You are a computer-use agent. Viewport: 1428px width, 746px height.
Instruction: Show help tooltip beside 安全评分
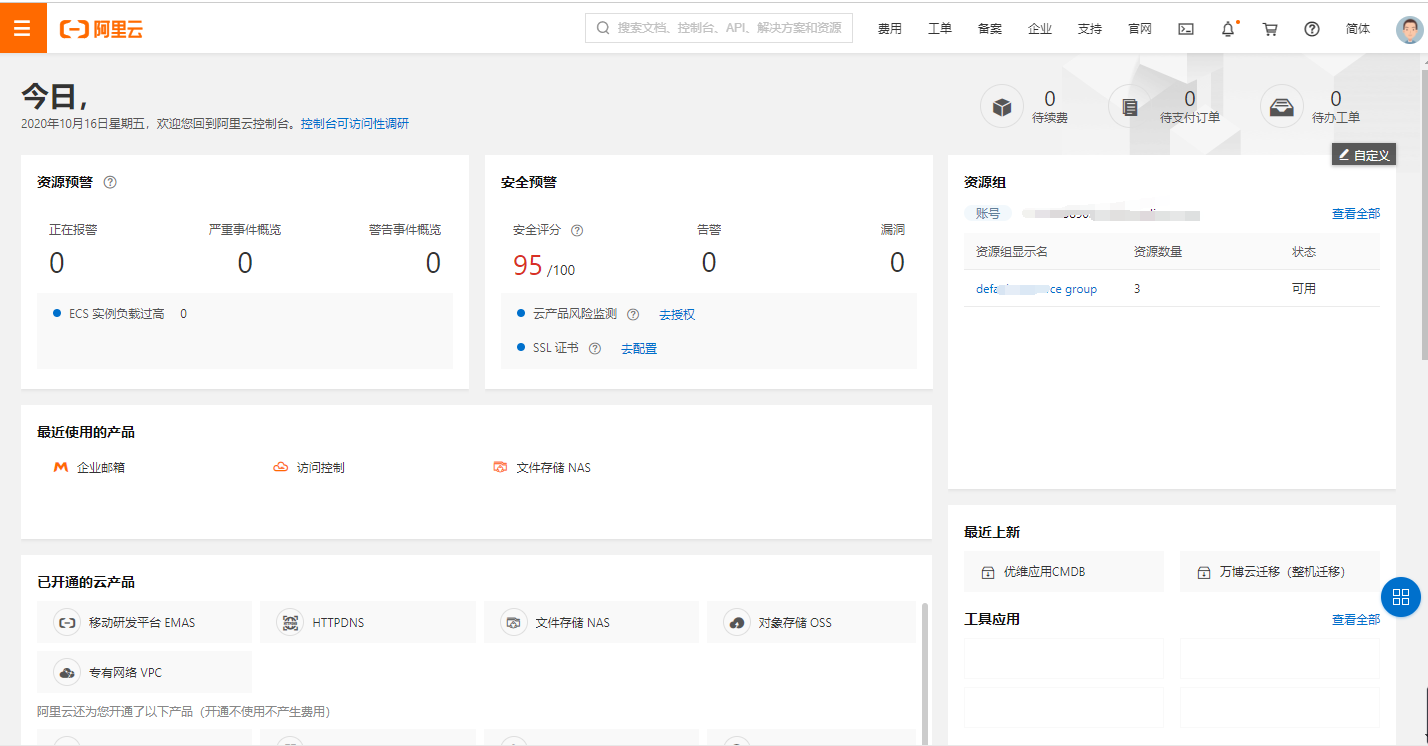(x=577, y=230)
